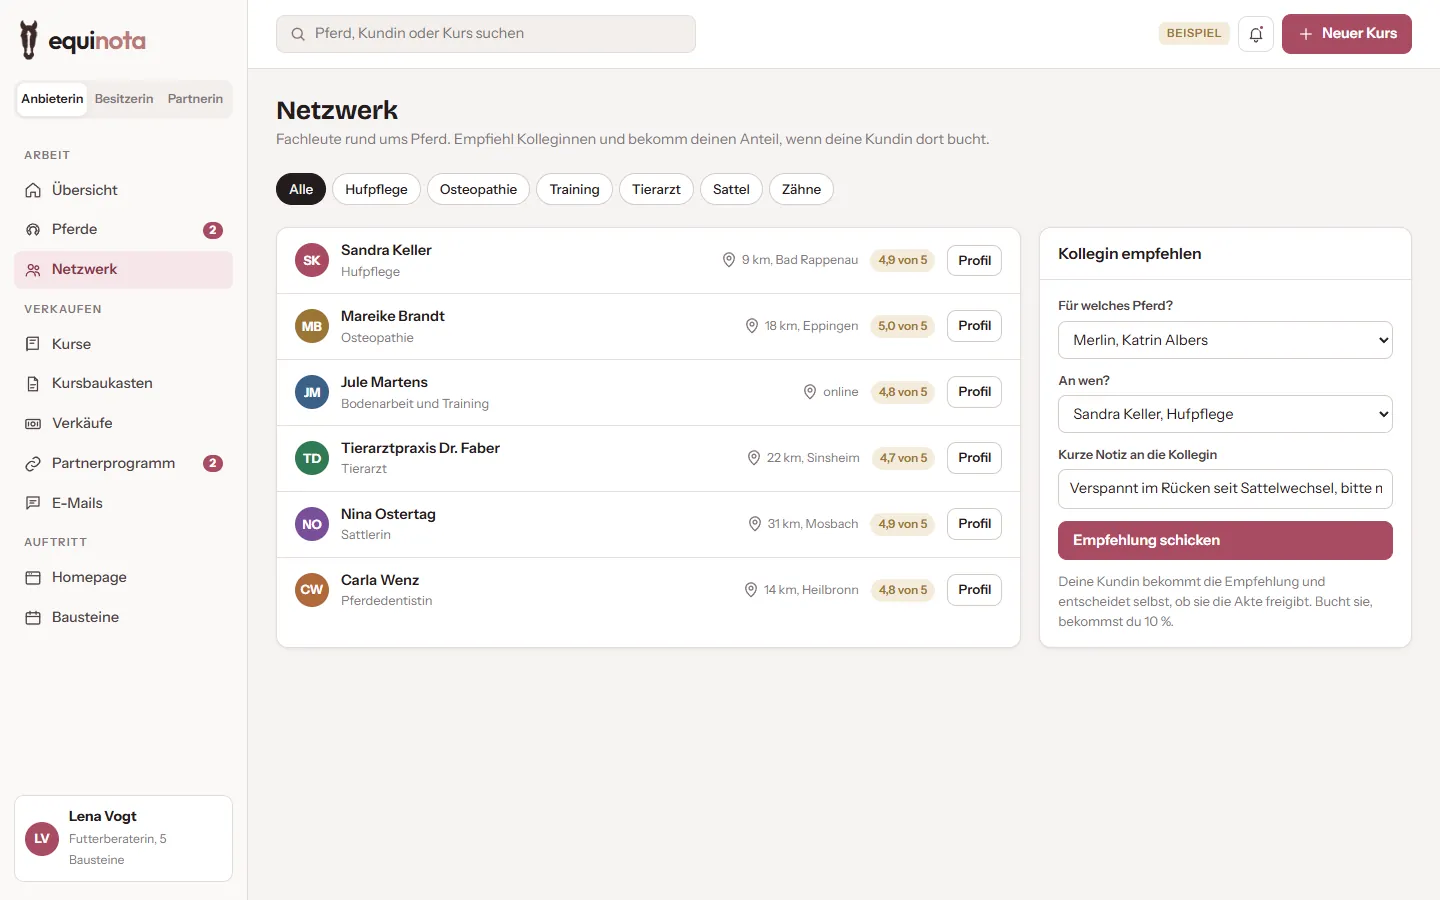Click Carla Wenz's CW avatar
The height and width of the screenshot is (900, 1440).
click(x=312, y=590)
